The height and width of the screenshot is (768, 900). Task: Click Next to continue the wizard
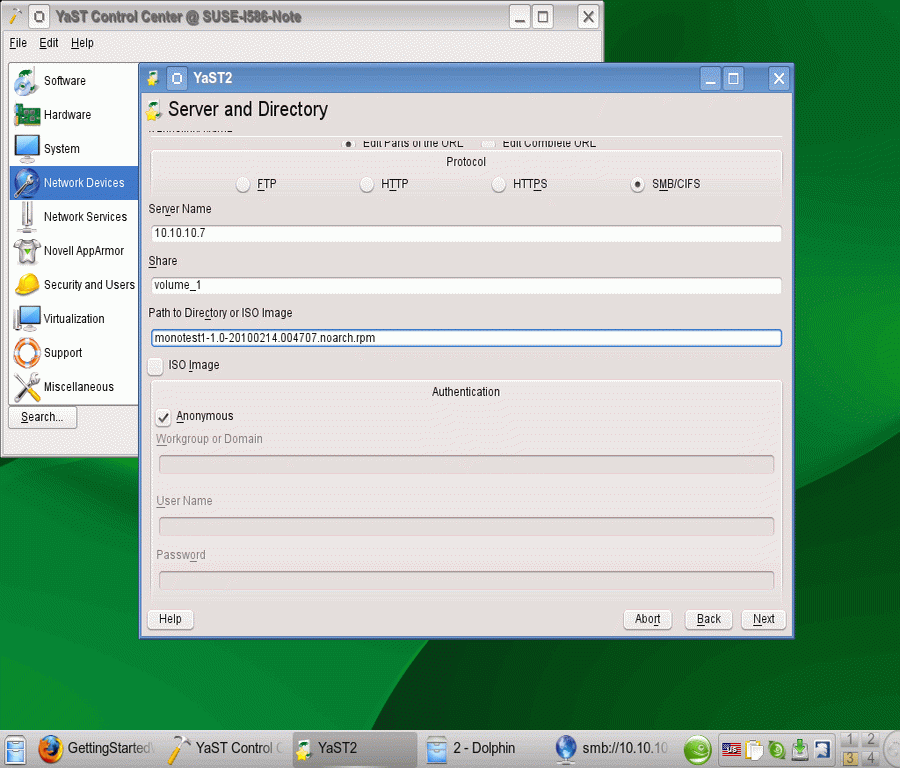763,619
